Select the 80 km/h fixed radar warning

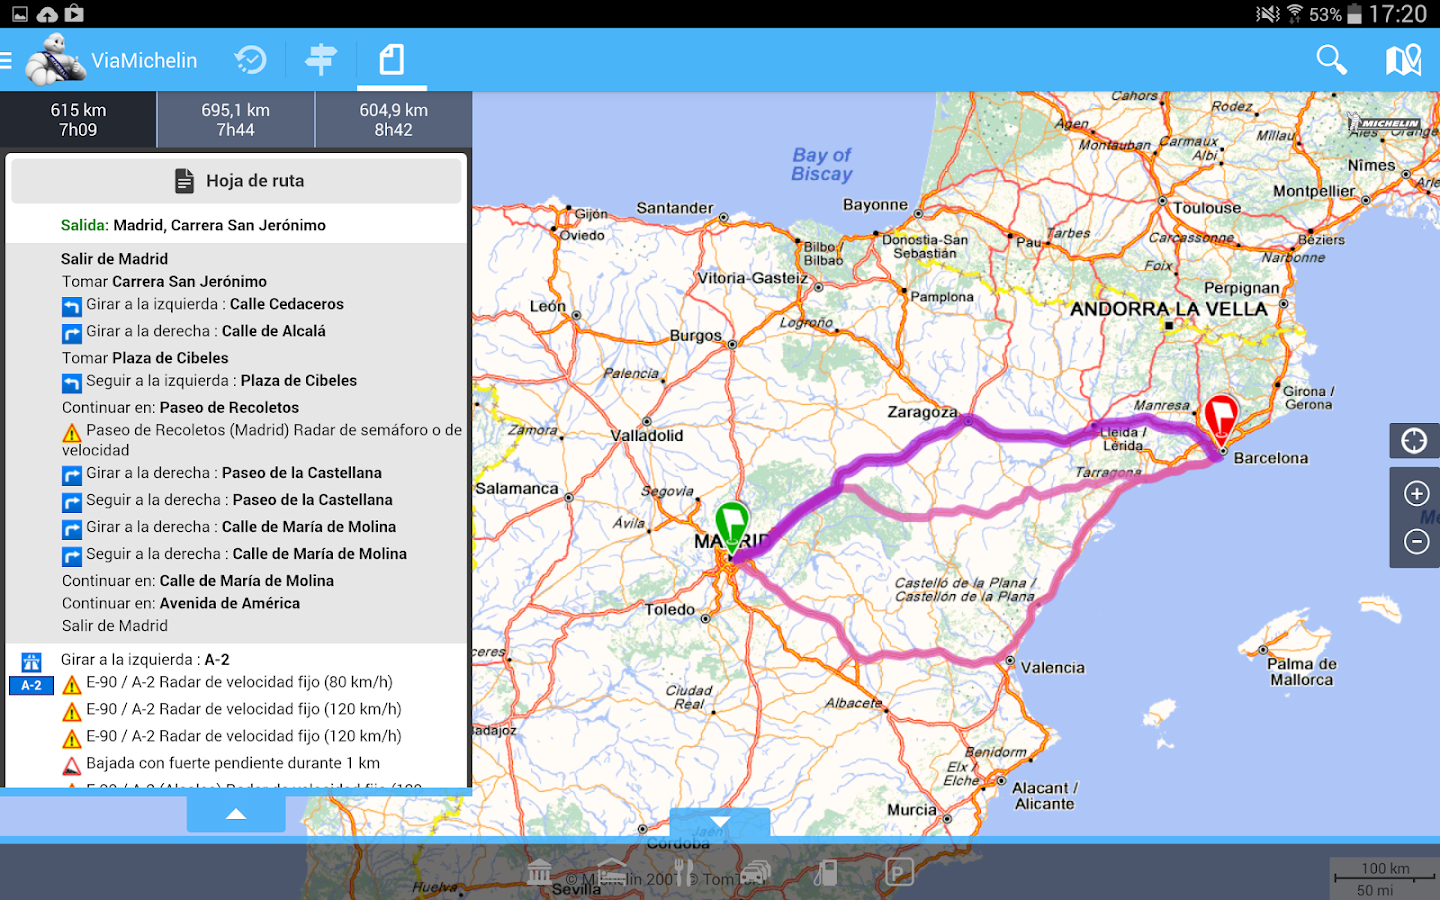tap(227, 684)
